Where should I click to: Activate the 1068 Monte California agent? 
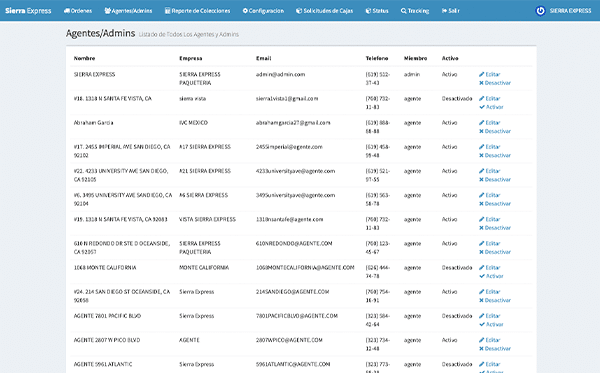[x=491, y=276]
